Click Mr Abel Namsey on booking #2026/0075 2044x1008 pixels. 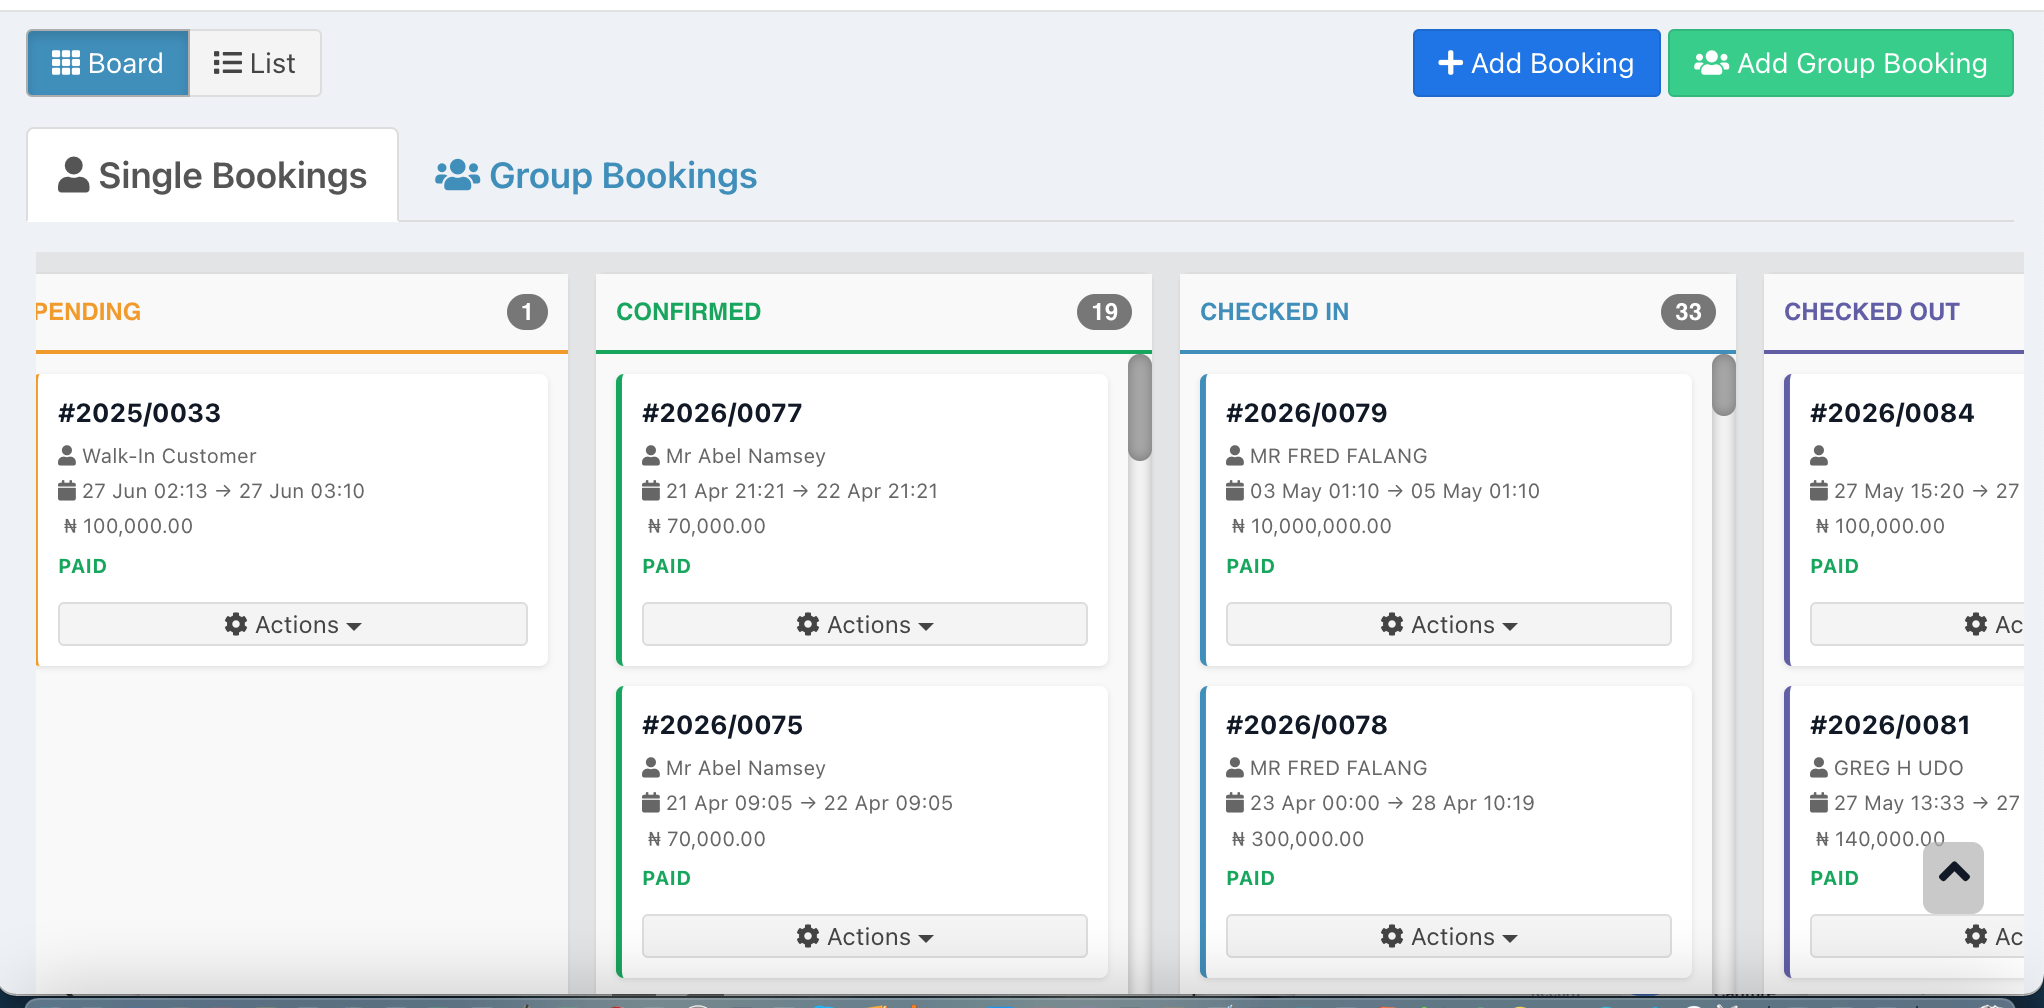click(x=746, y=768)
